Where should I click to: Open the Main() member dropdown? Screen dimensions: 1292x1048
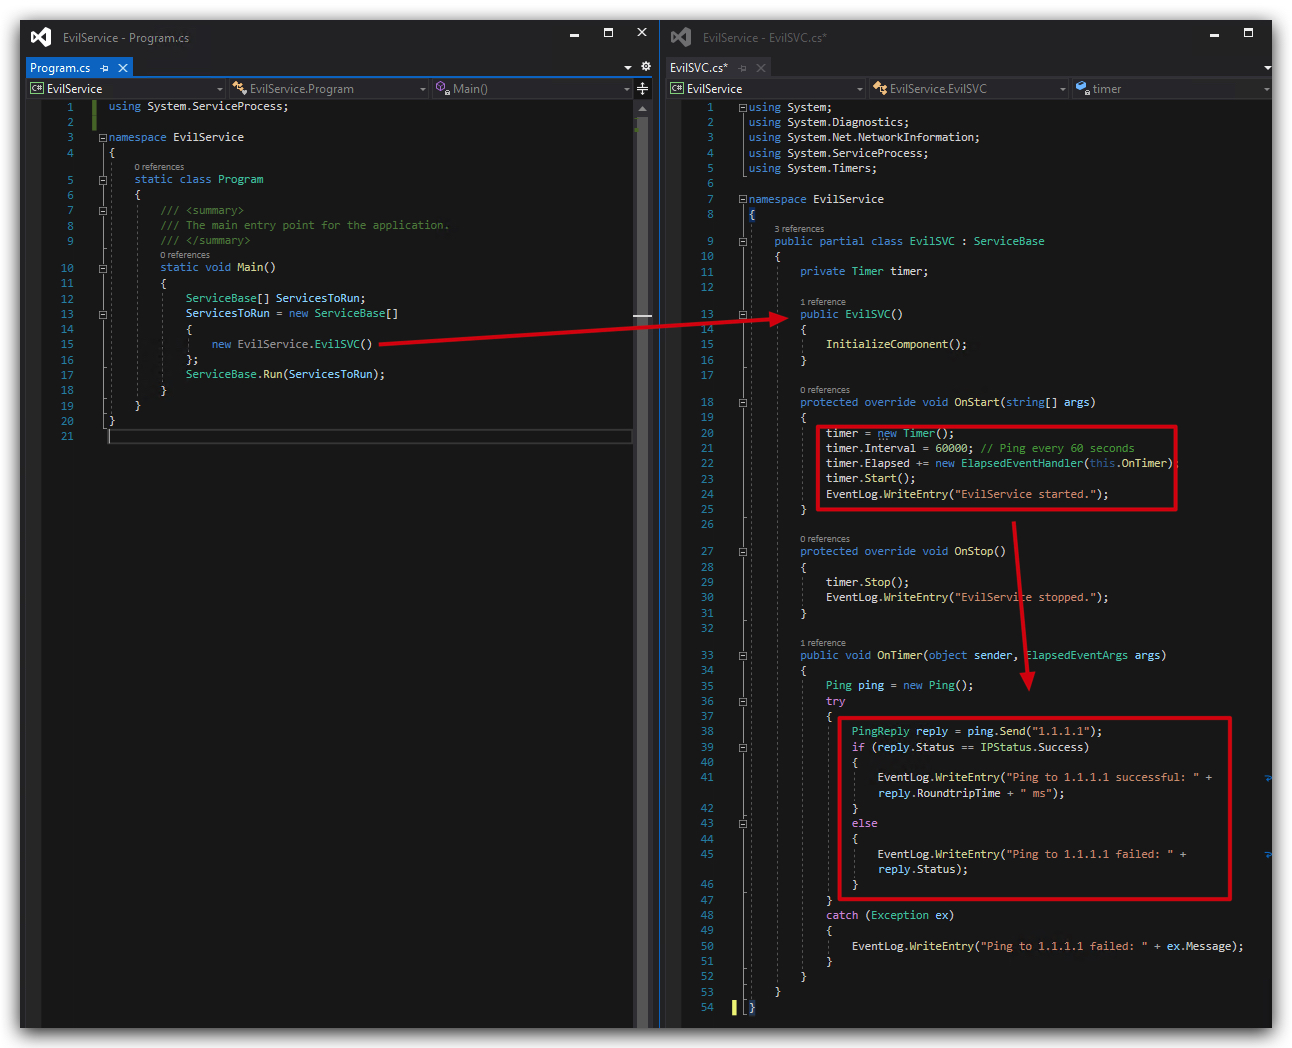pos(532,89)
